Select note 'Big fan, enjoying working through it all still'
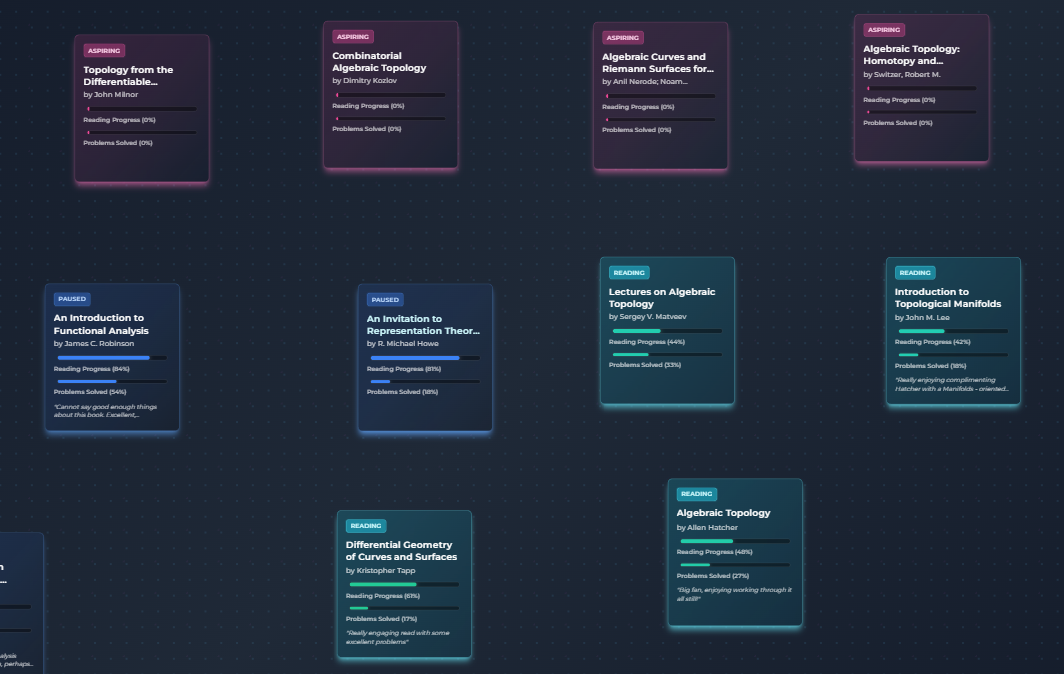This screenshot has height=674, width=1064. 734,594
